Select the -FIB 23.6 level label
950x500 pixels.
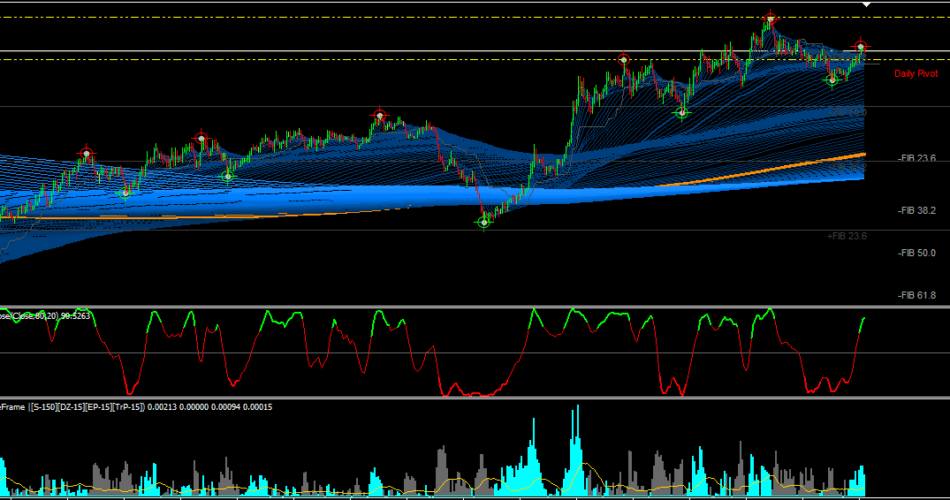(x=916, y=158)
